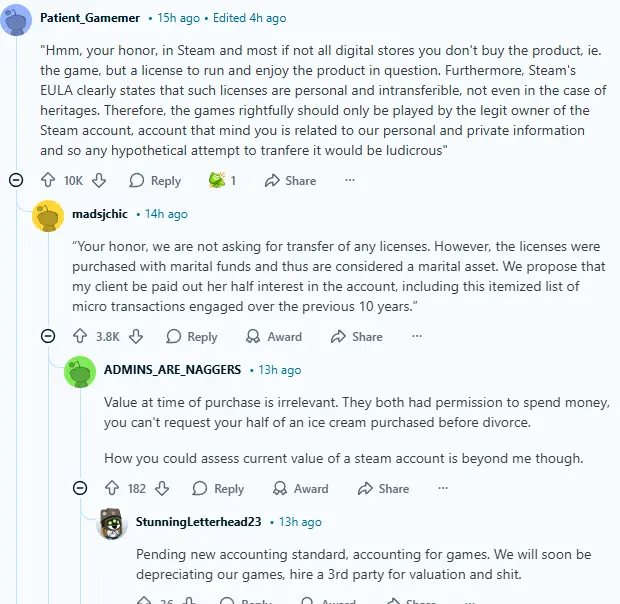Reply to Patient_Gamemer's comment
The width and height of the screenshot is (620, 604).
point(155,181)
